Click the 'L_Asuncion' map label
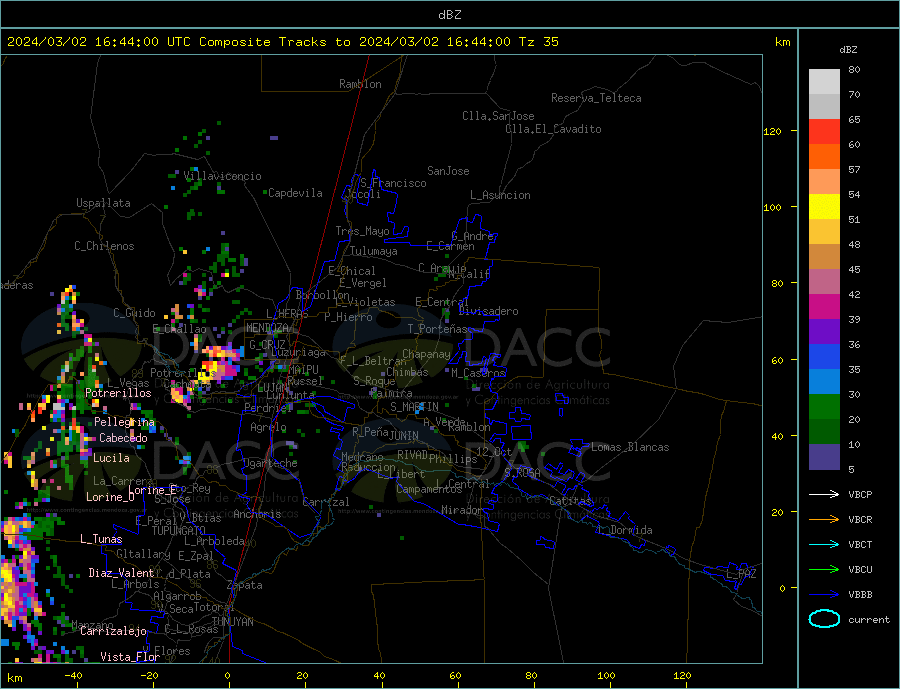Viewport: 900px width, 689px height. [501, 195]
